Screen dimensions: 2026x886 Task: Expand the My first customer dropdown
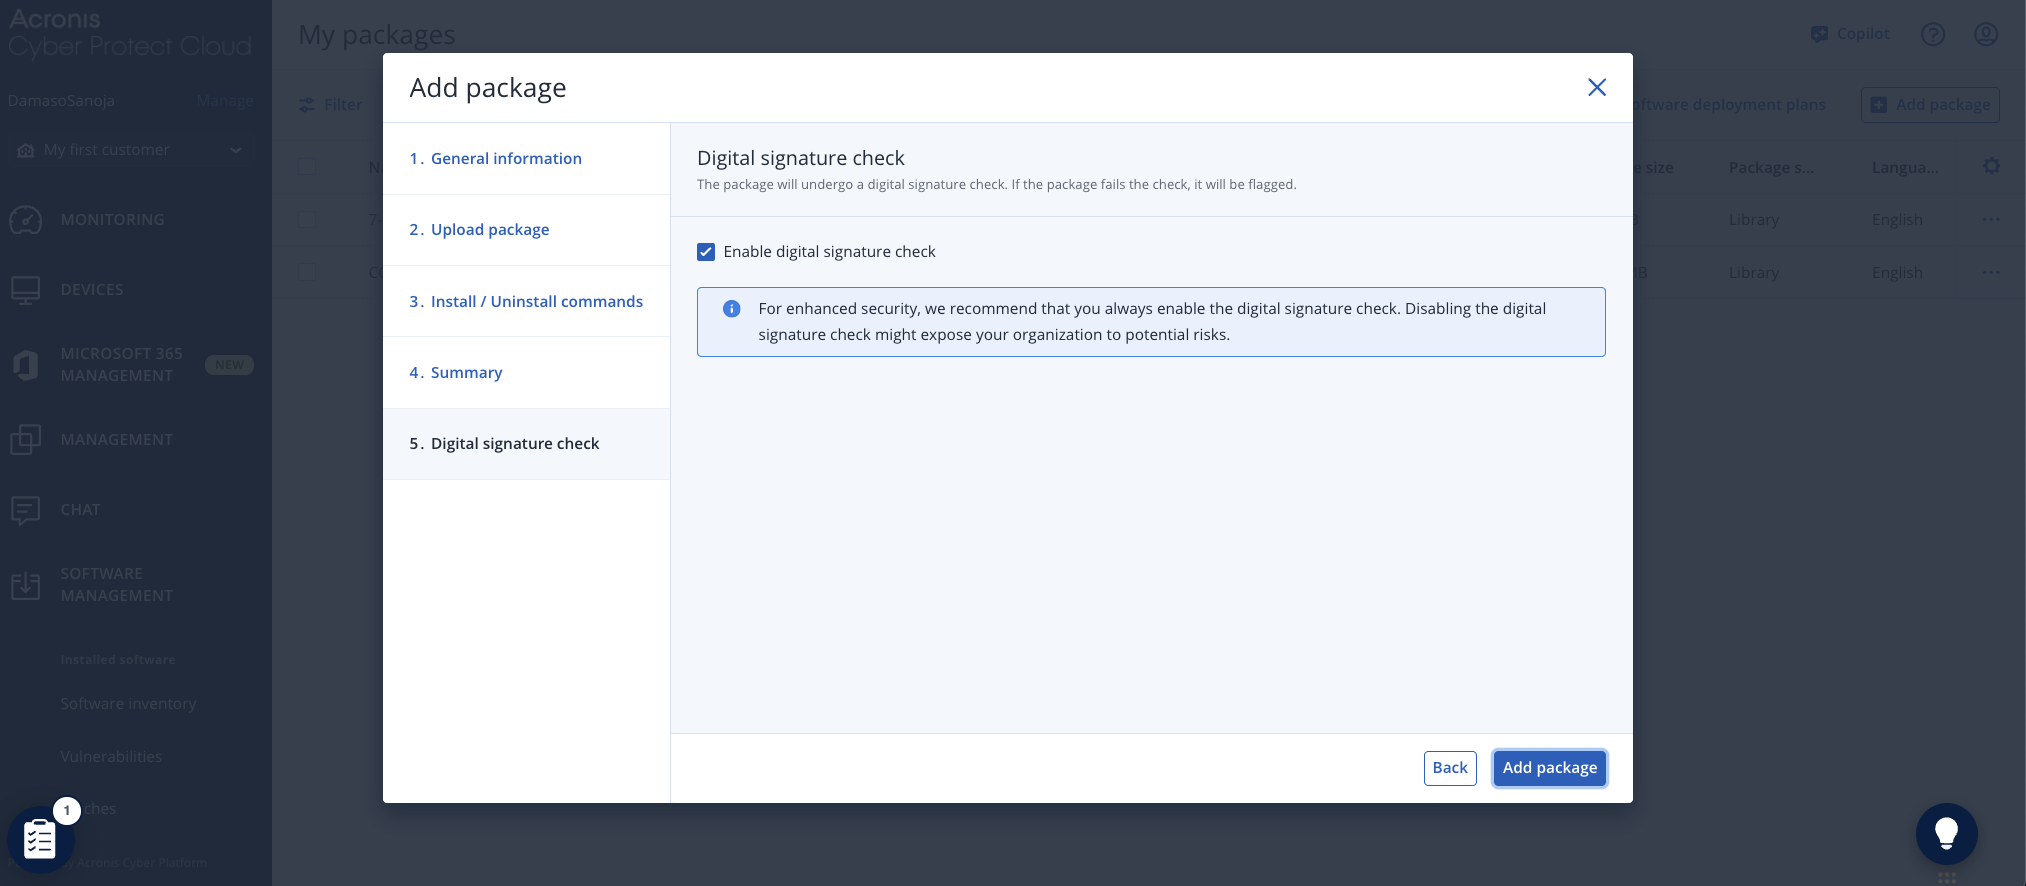pyautogui.click(x=130, y=150)
